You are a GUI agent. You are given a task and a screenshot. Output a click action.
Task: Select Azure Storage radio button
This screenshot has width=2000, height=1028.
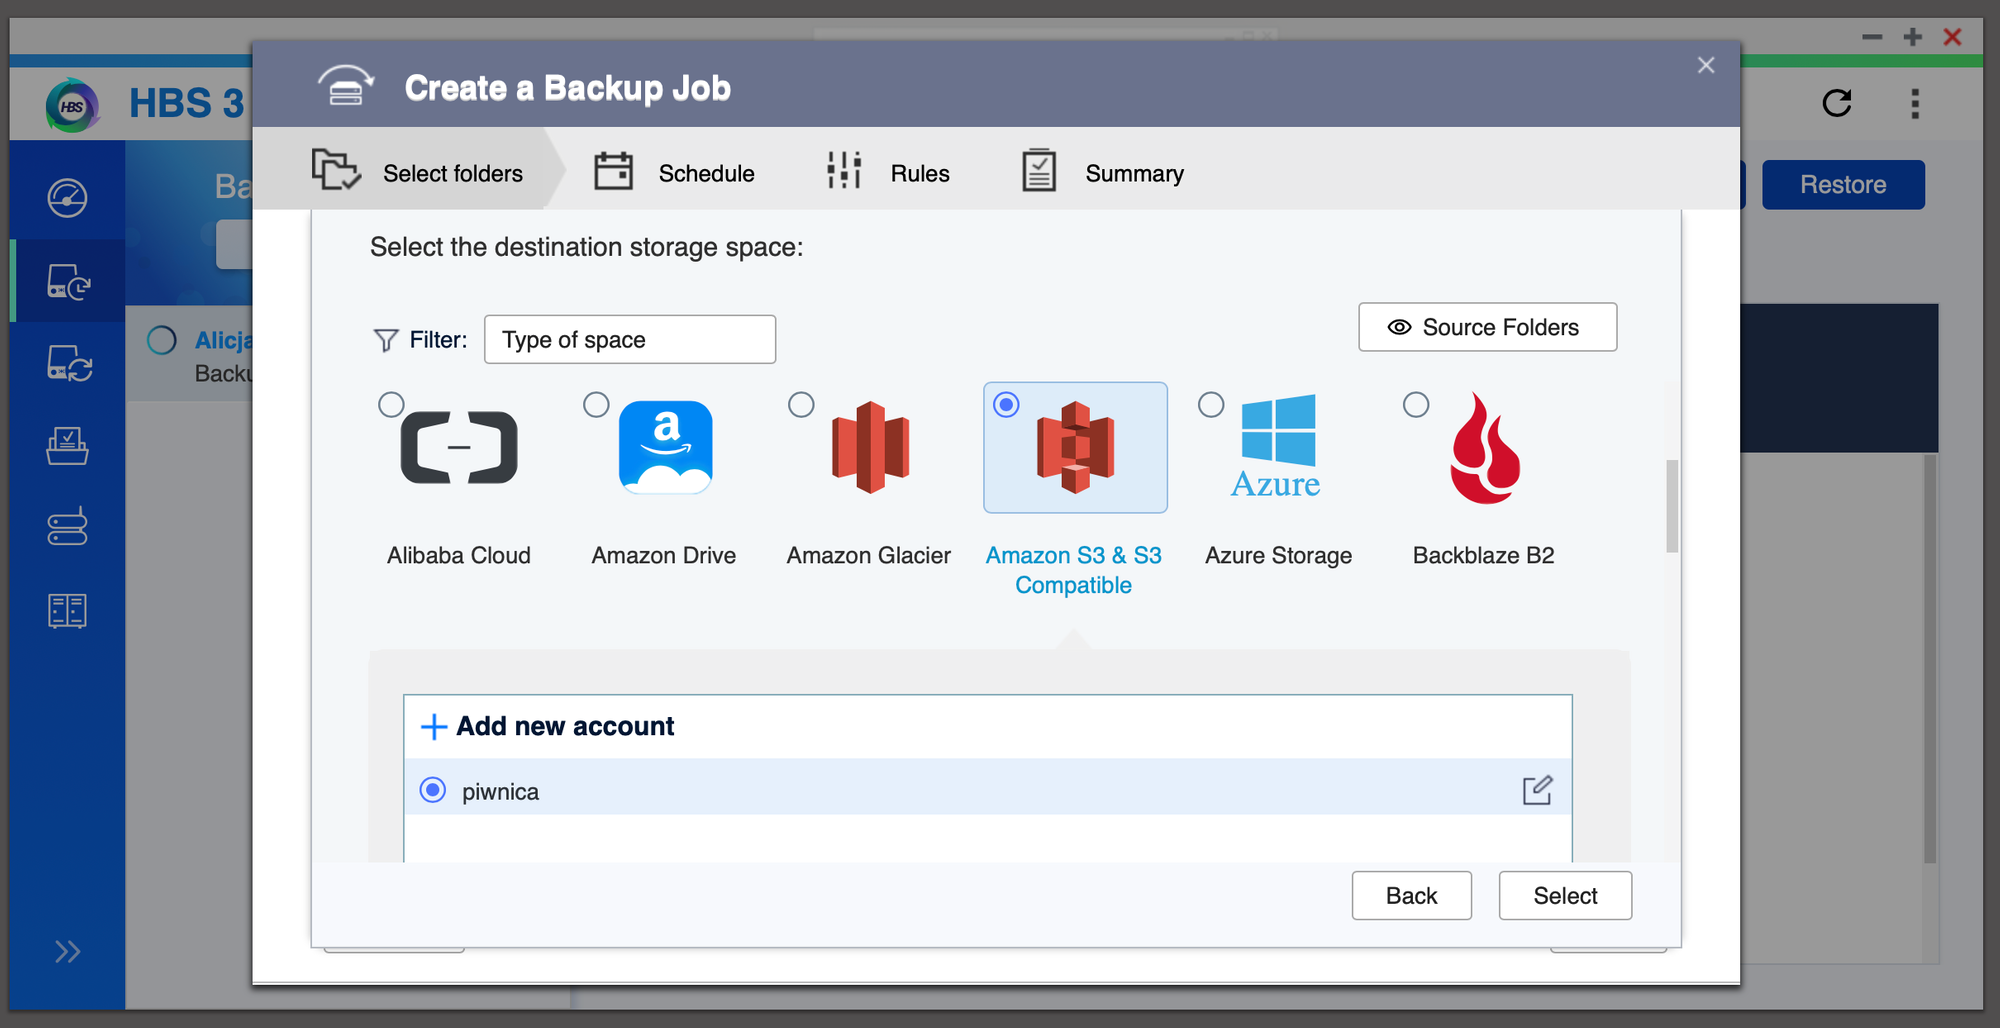[x=1211, y=404]
